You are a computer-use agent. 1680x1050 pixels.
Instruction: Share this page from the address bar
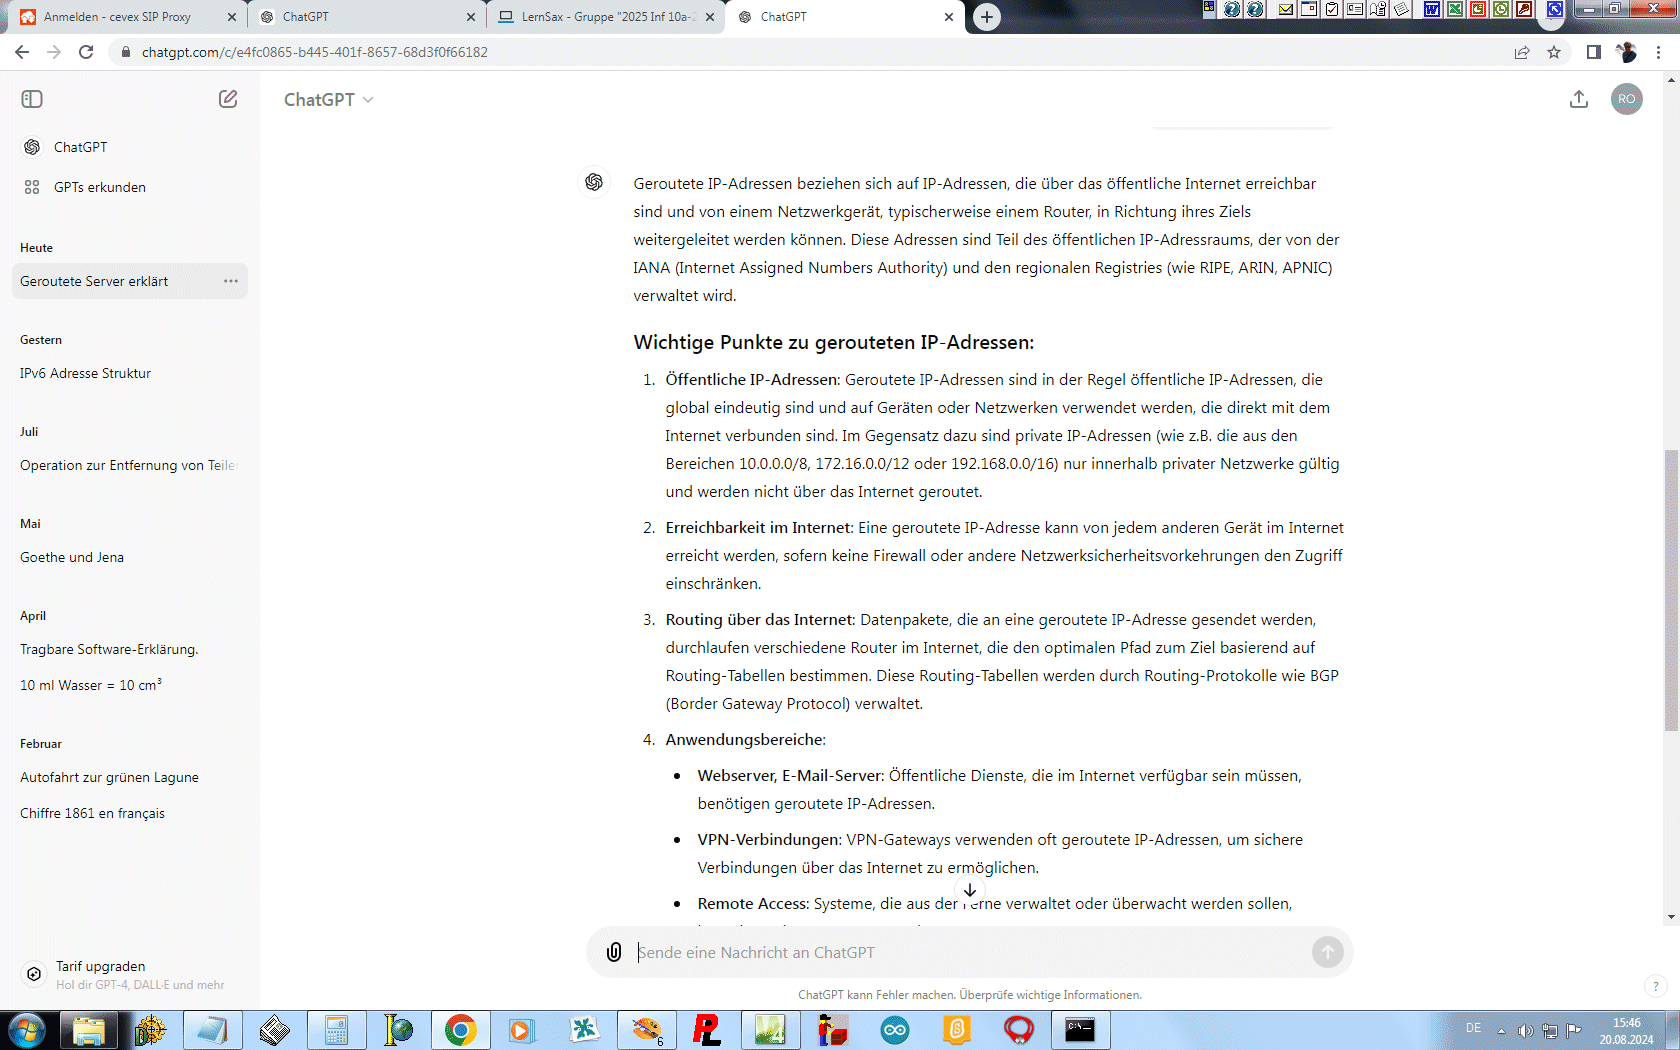1522,52
